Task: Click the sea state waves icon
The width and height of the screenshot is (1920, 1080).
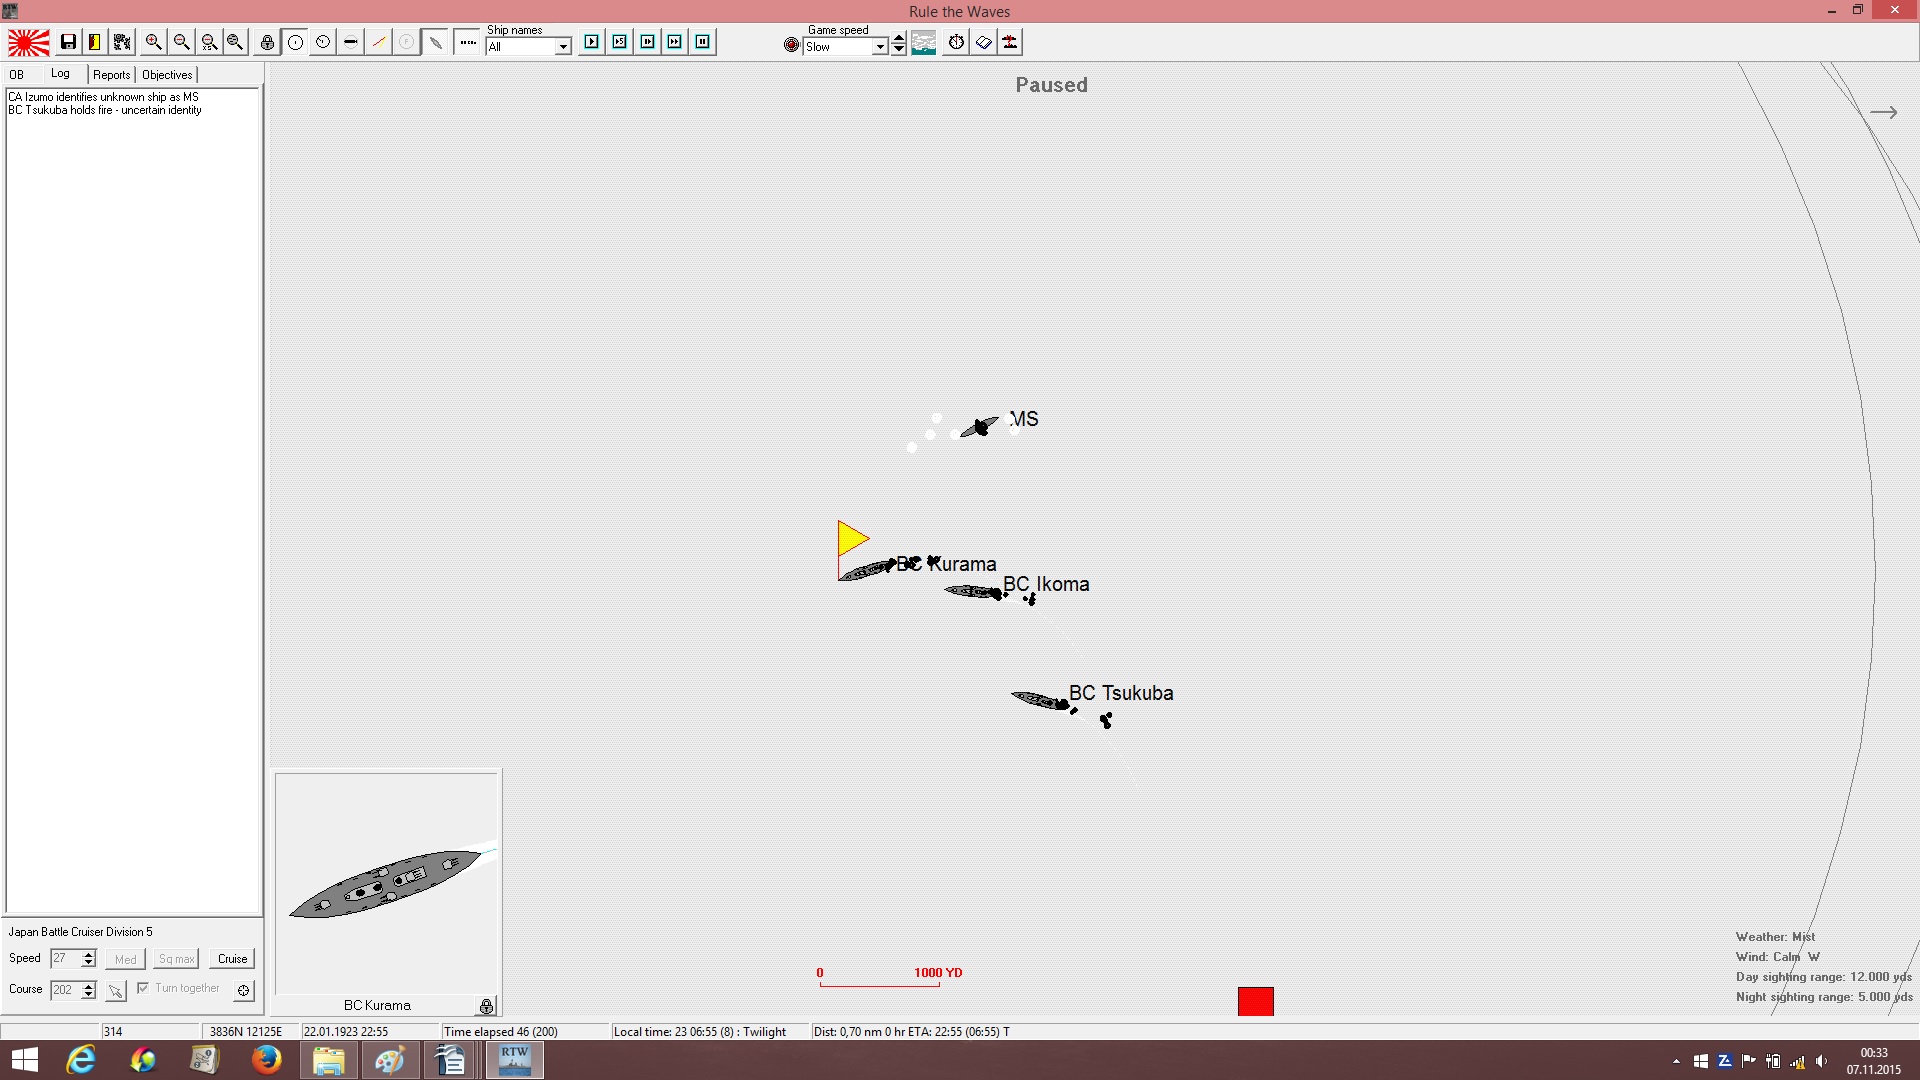Action: click(x=924, y=42)
